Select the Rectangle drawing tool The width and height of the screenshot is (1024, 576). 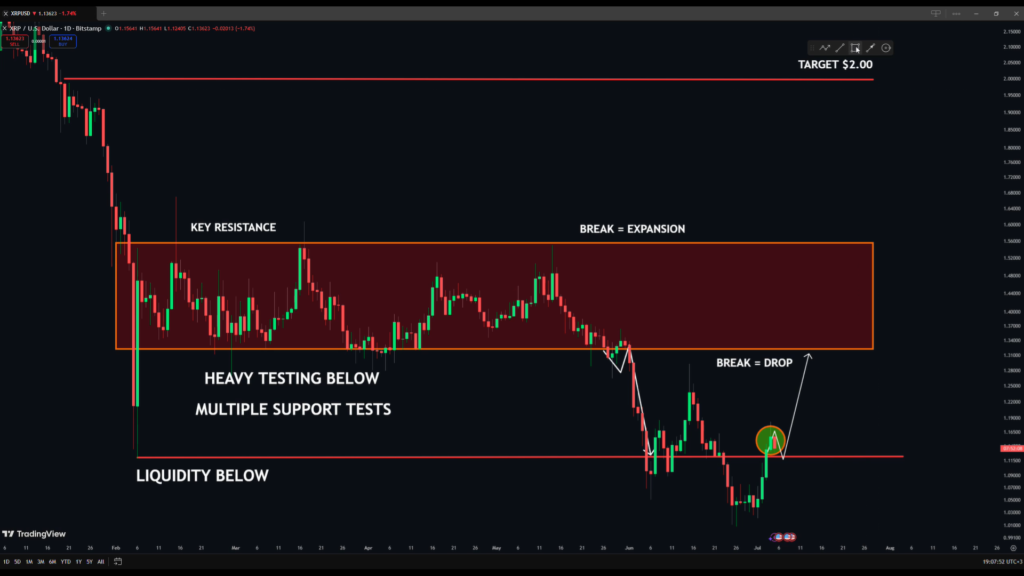point(855,48)
